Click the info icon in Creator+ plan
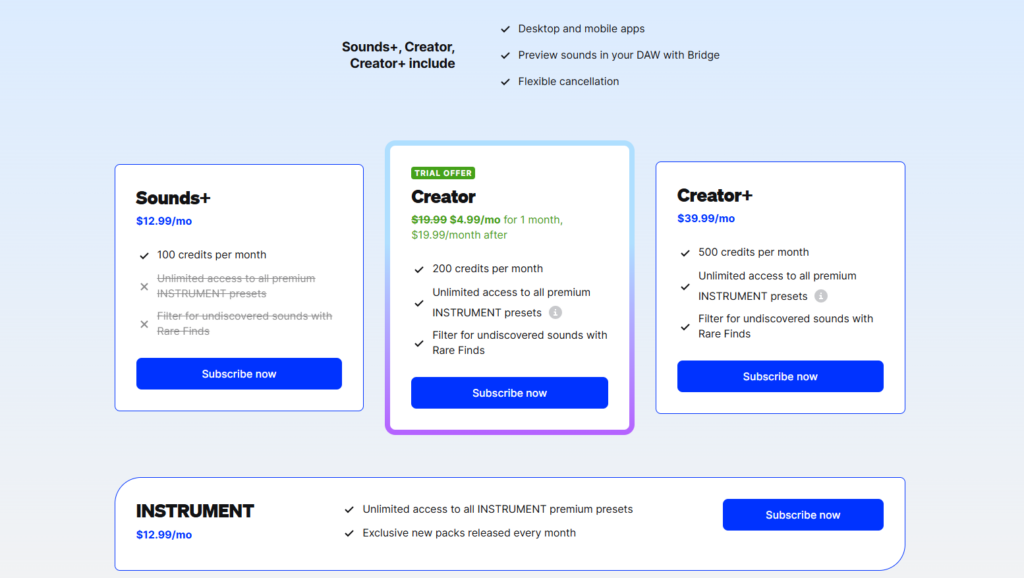The height and width of the screenshot is (578, 1024). 821,297
